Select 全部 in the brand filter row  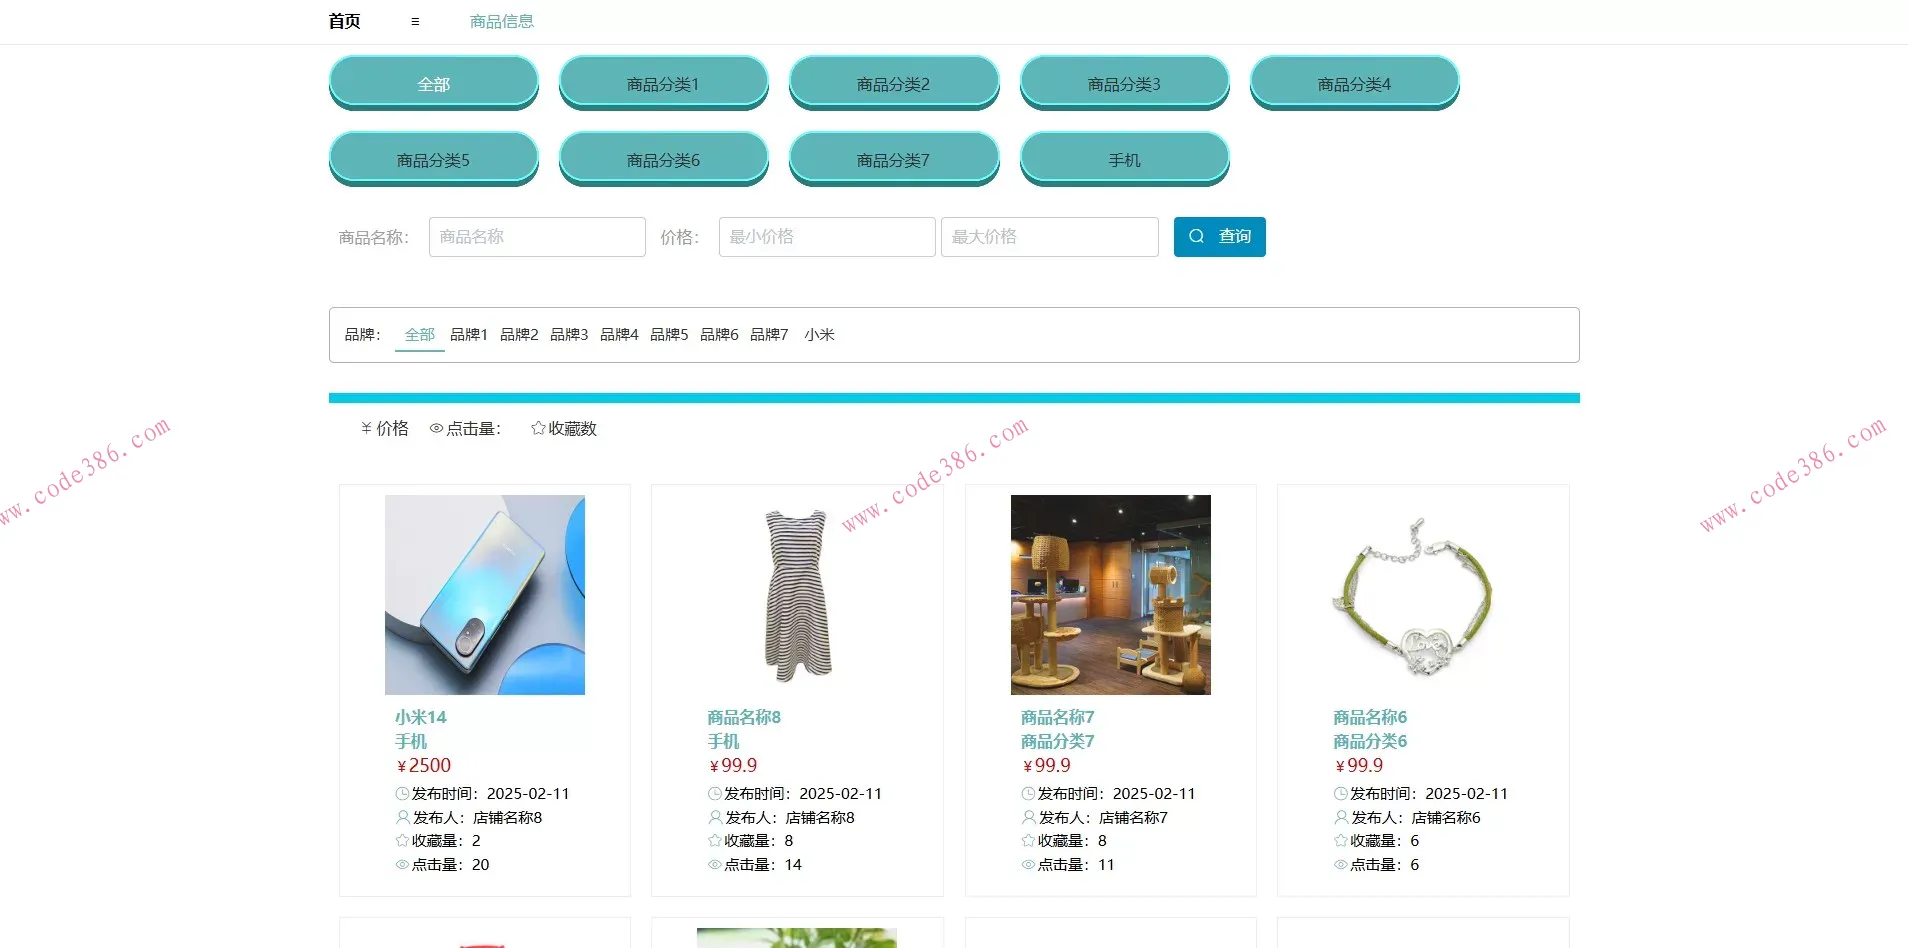[x=419, y=334]
